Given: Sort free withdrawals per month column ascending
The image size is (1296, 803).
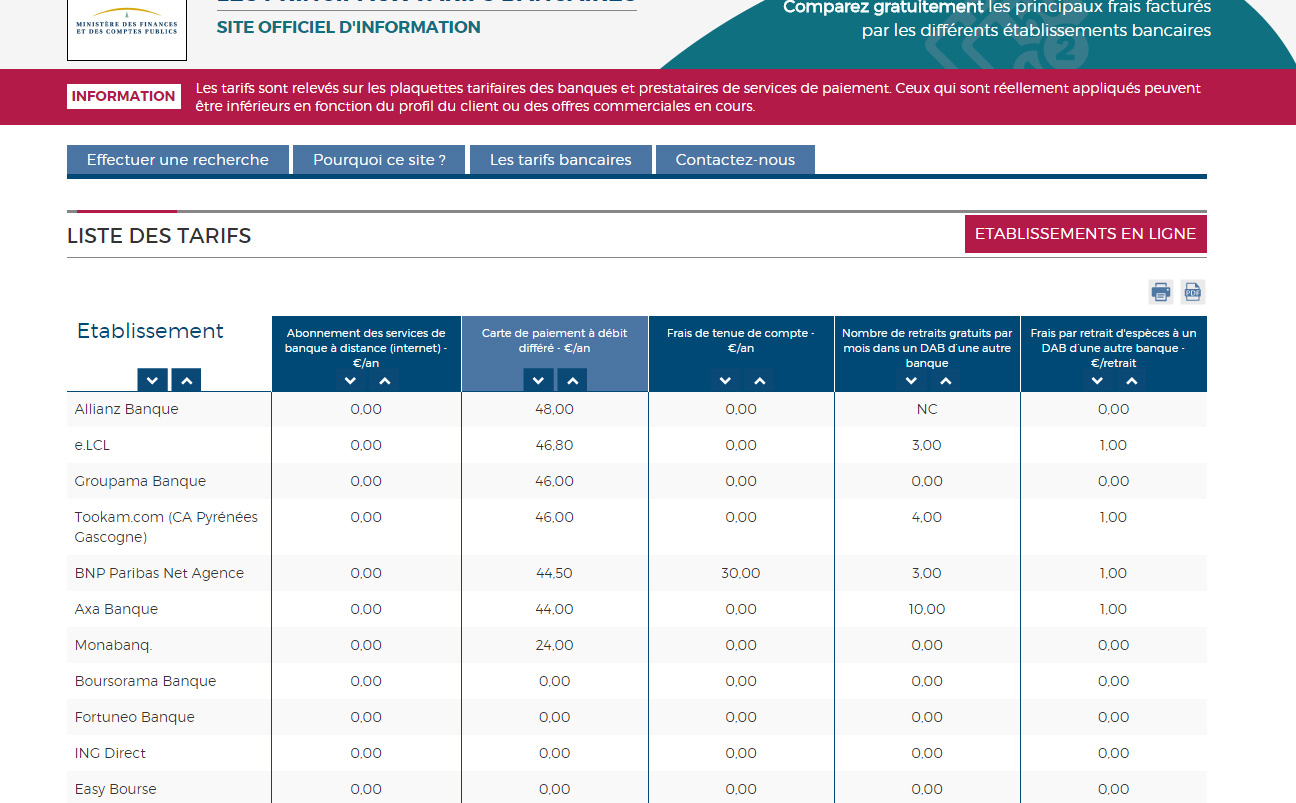Looking at the screenshot, I should coord(945,381).
